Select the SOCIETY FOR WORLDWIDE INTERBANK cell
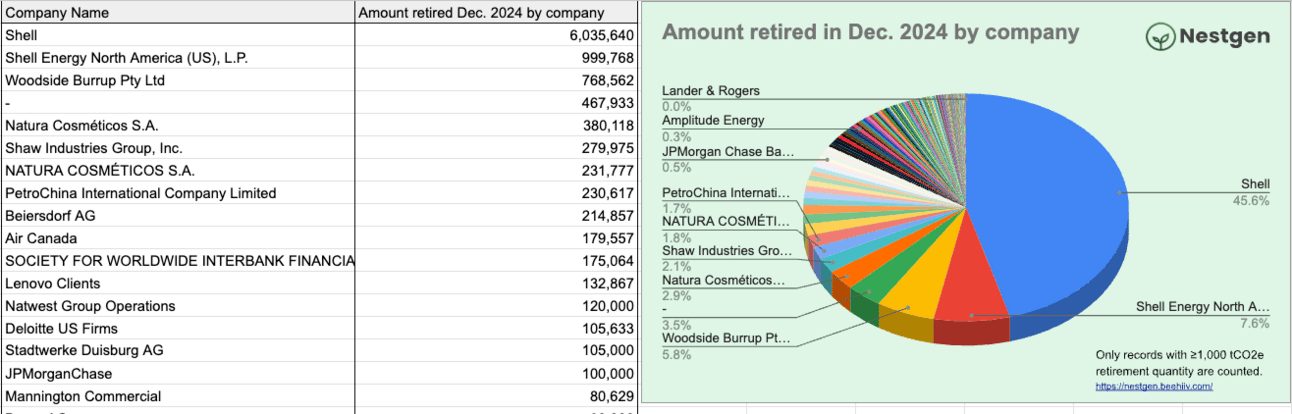The image size is (1292, 414). (x=178, y=261)
